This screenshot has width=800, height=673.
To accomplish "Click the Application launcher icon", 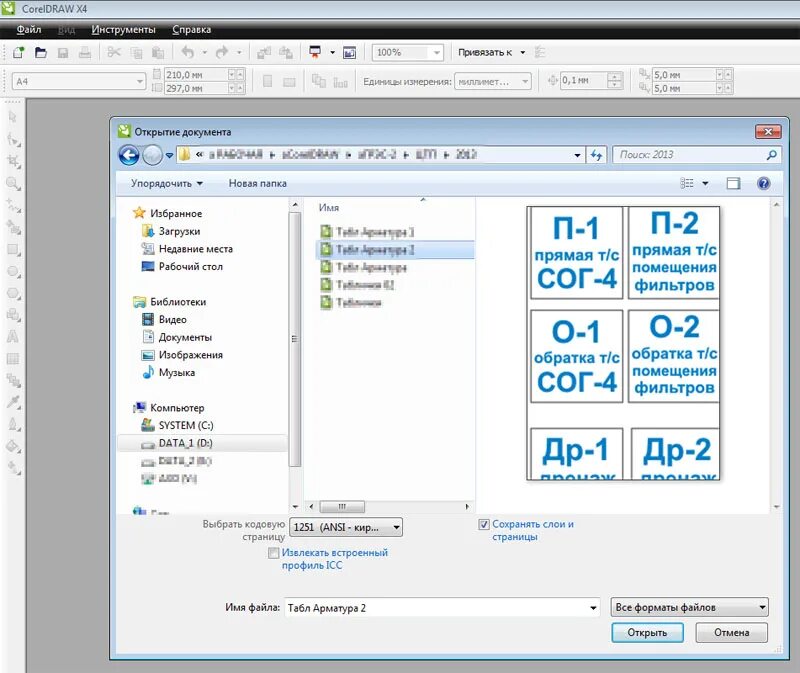I will click(315, 52).
